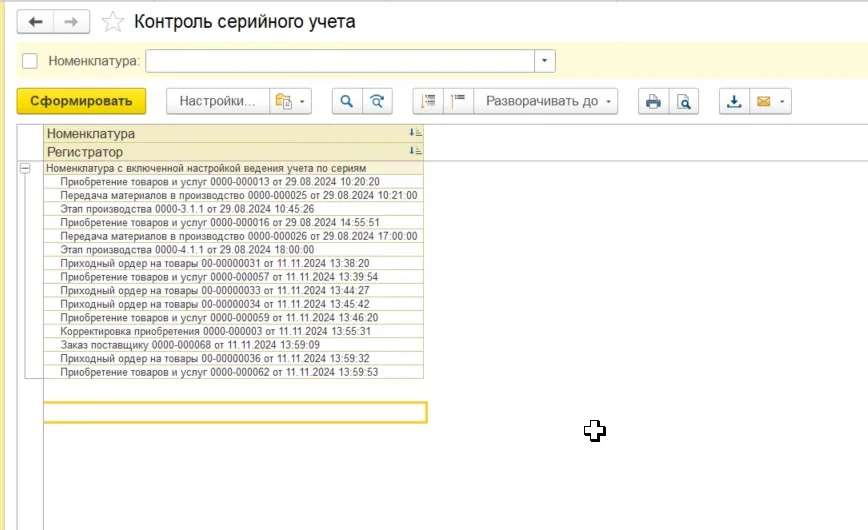
Task: Open dropdown arrow beside email icon
Action: pyautogui.click(x=782, y=101)
